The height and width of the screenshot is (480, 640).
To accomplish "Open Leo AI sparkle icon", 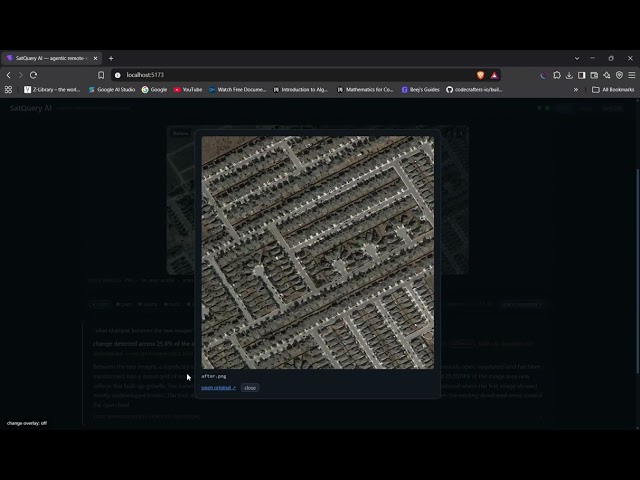I will [607, 75].
